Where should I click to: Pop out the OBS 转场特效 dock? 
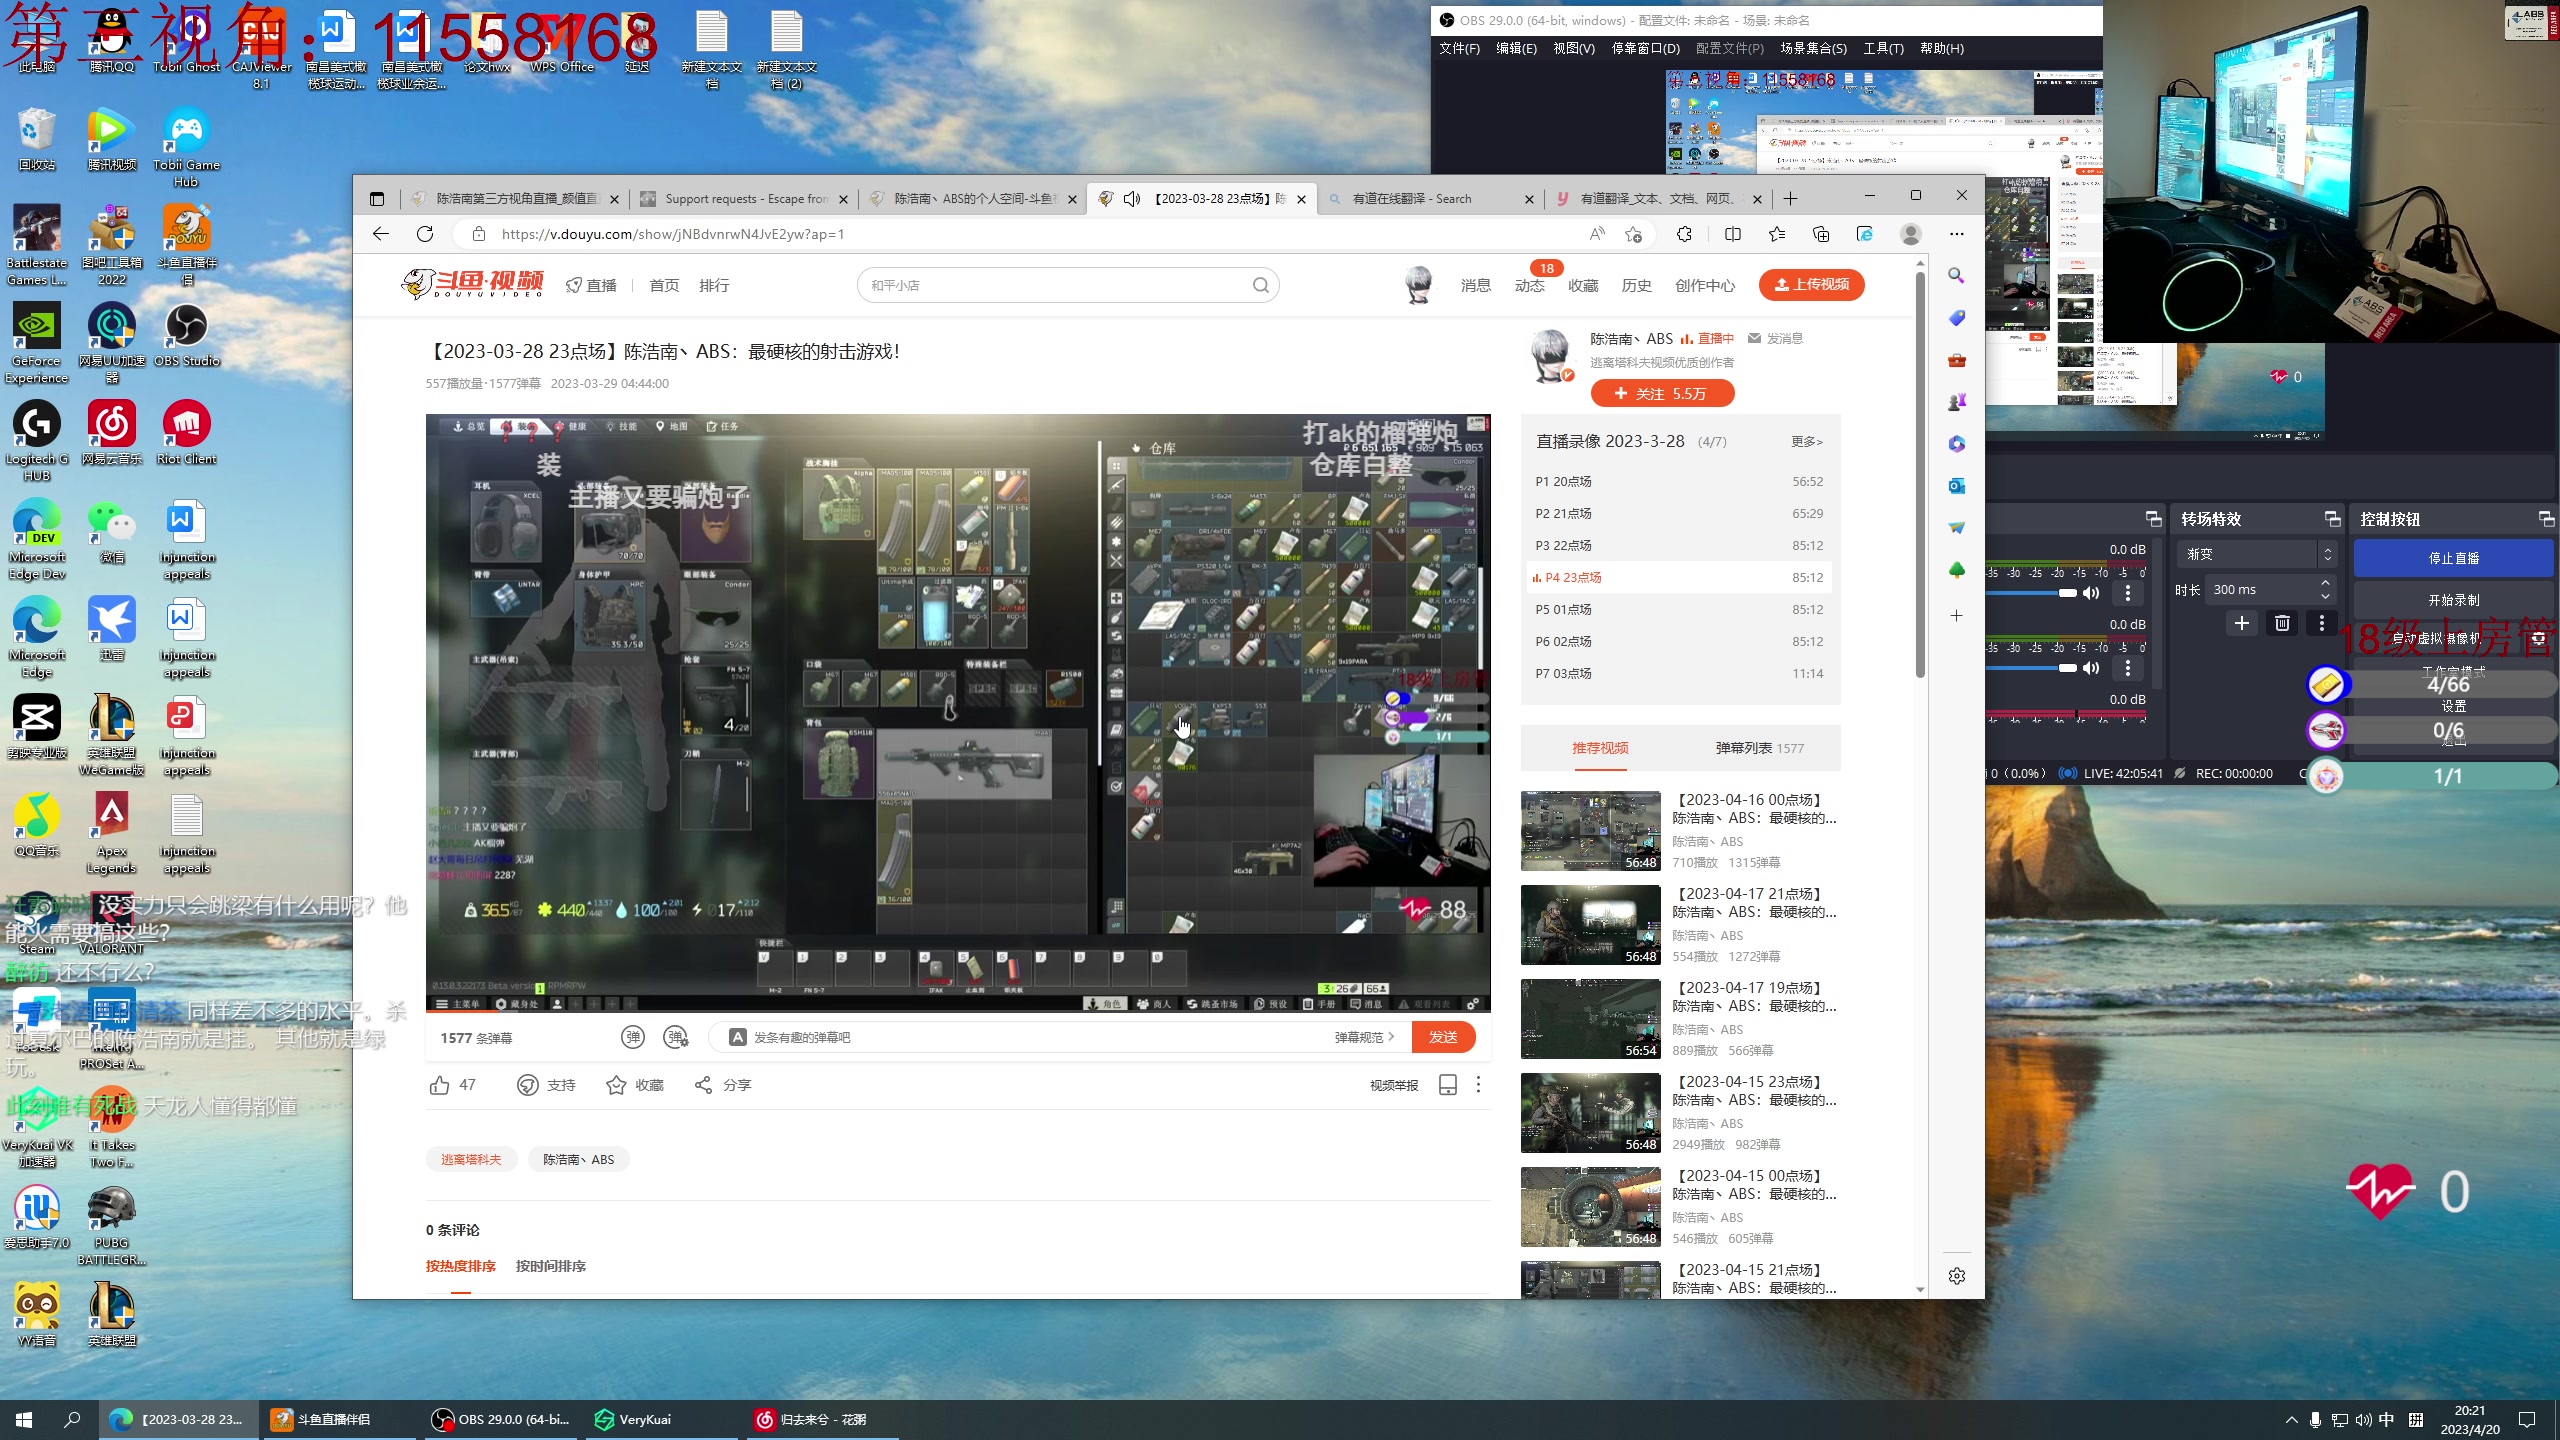[2333, 519]
